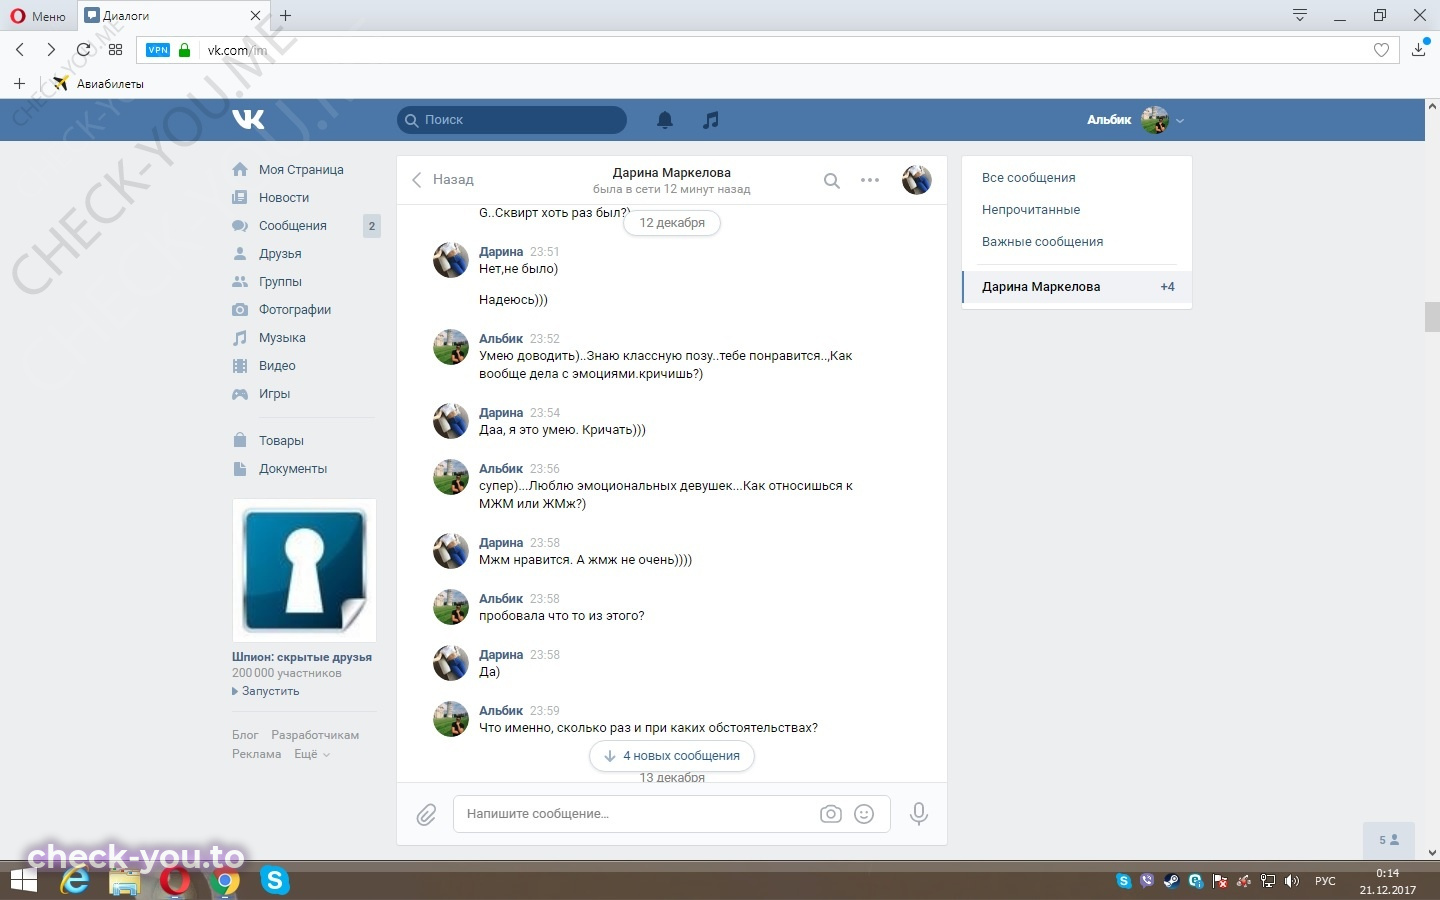1440x900 pixels.
Task: Open Разработчикам footer link
Action: click(x=315, y=735)
